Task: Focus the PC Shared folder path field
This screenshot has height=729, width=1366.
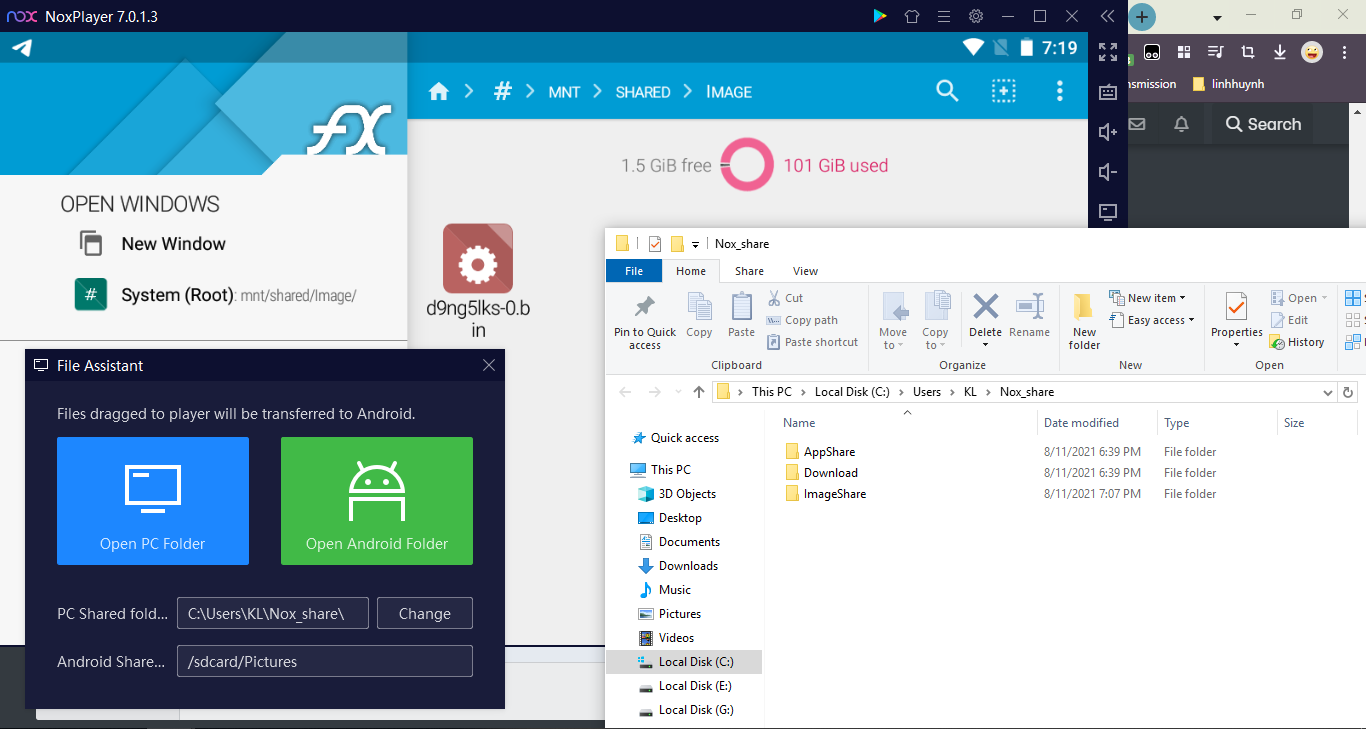Action: [x=273, y=613]
